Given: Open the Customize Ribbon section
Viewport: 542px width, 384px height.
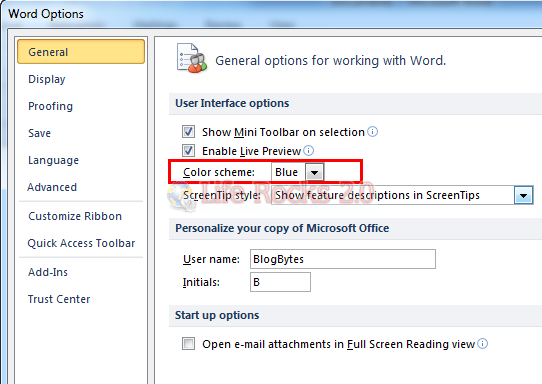Looking at the screenshot, I should point(75,216).
